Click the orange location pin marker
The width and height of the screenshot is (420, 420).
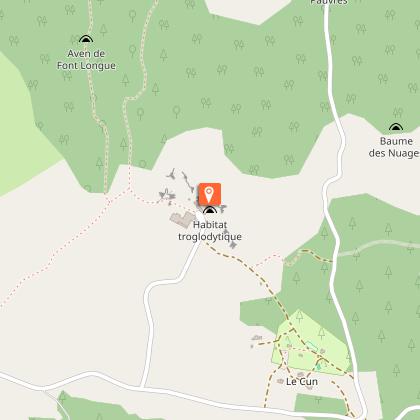pyautogui.click(x=210, y=194)
